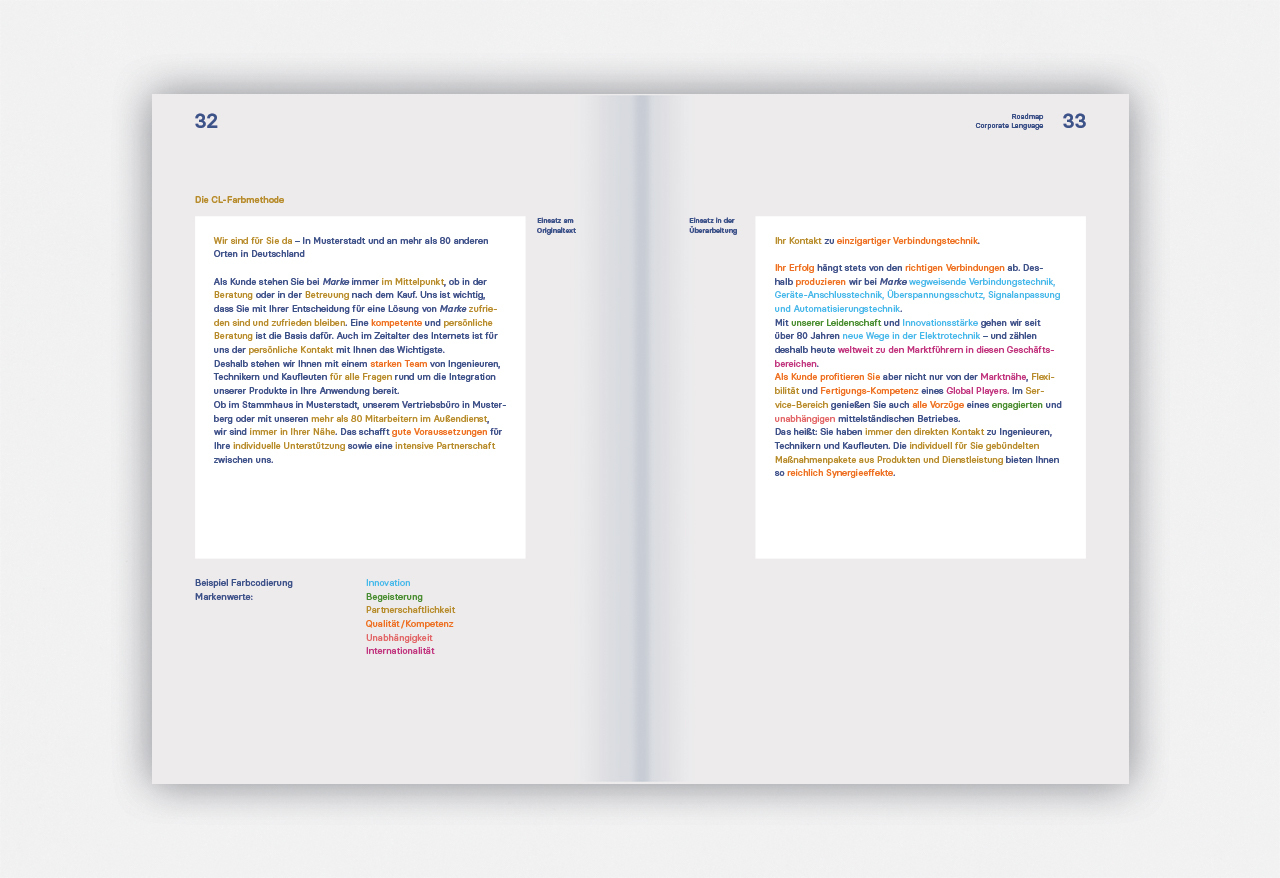
Task: Select the Roadmap Corporate Language header
Action: (1009, 121)
